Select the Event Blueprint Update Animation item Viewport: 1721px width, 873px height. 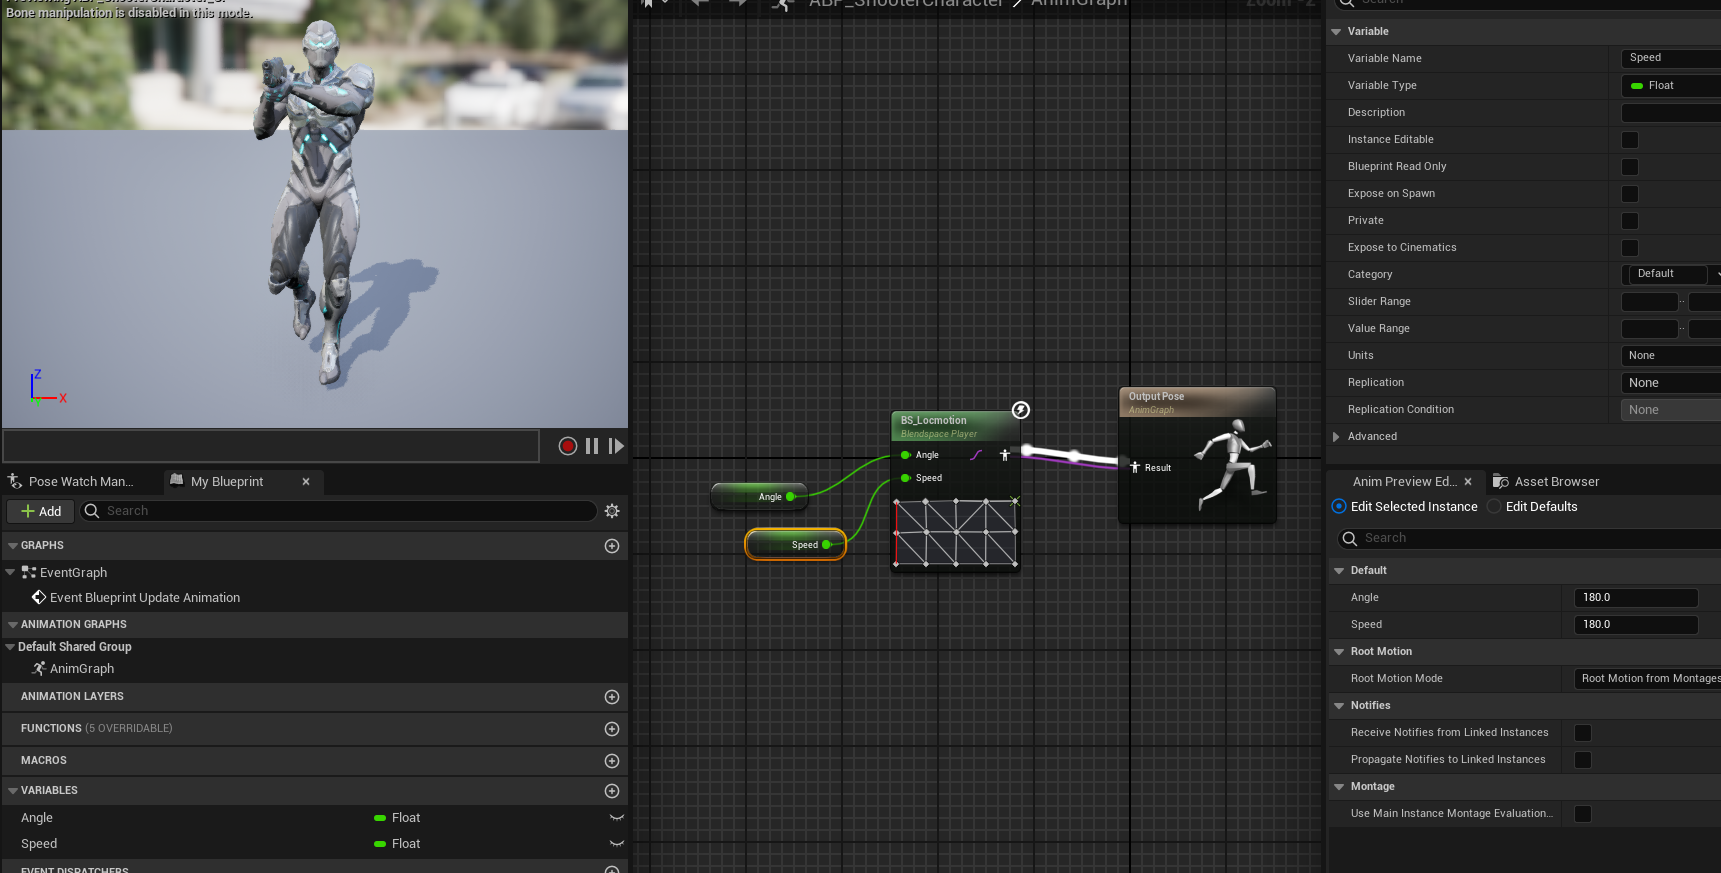tap(145, 598)
